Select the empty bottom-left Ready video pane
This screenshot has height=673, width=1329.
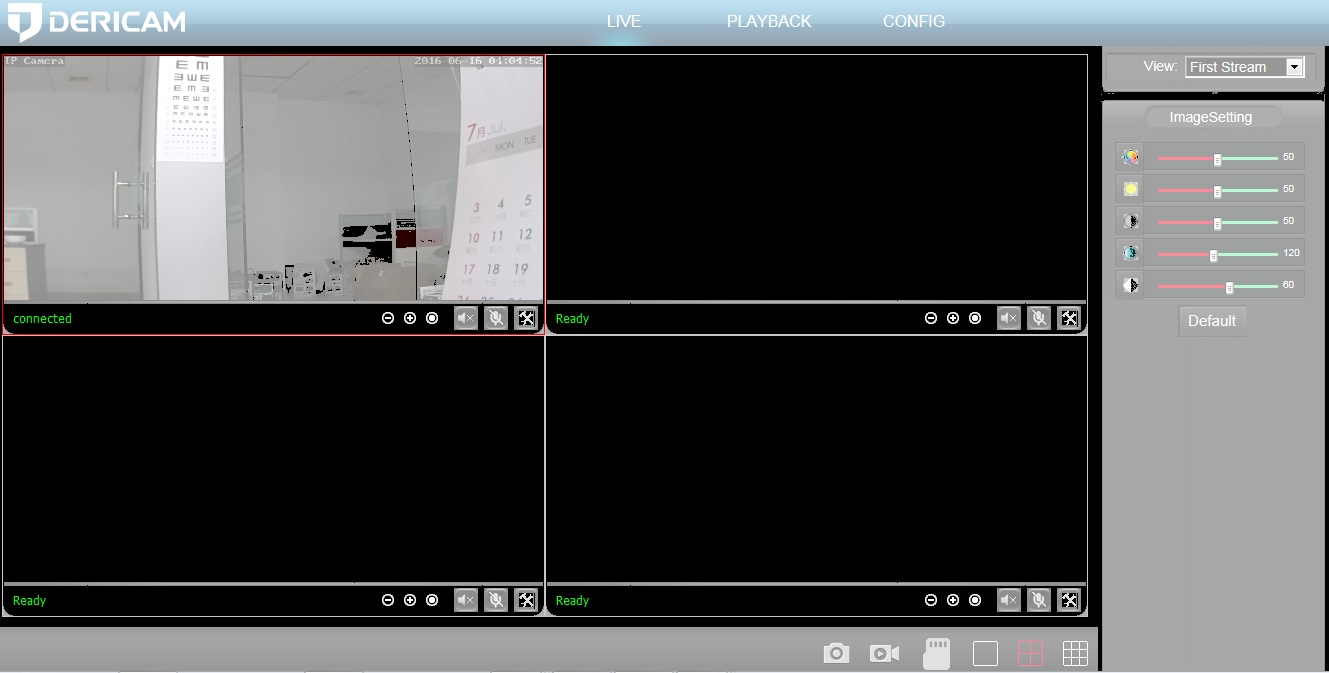[273, 460]
